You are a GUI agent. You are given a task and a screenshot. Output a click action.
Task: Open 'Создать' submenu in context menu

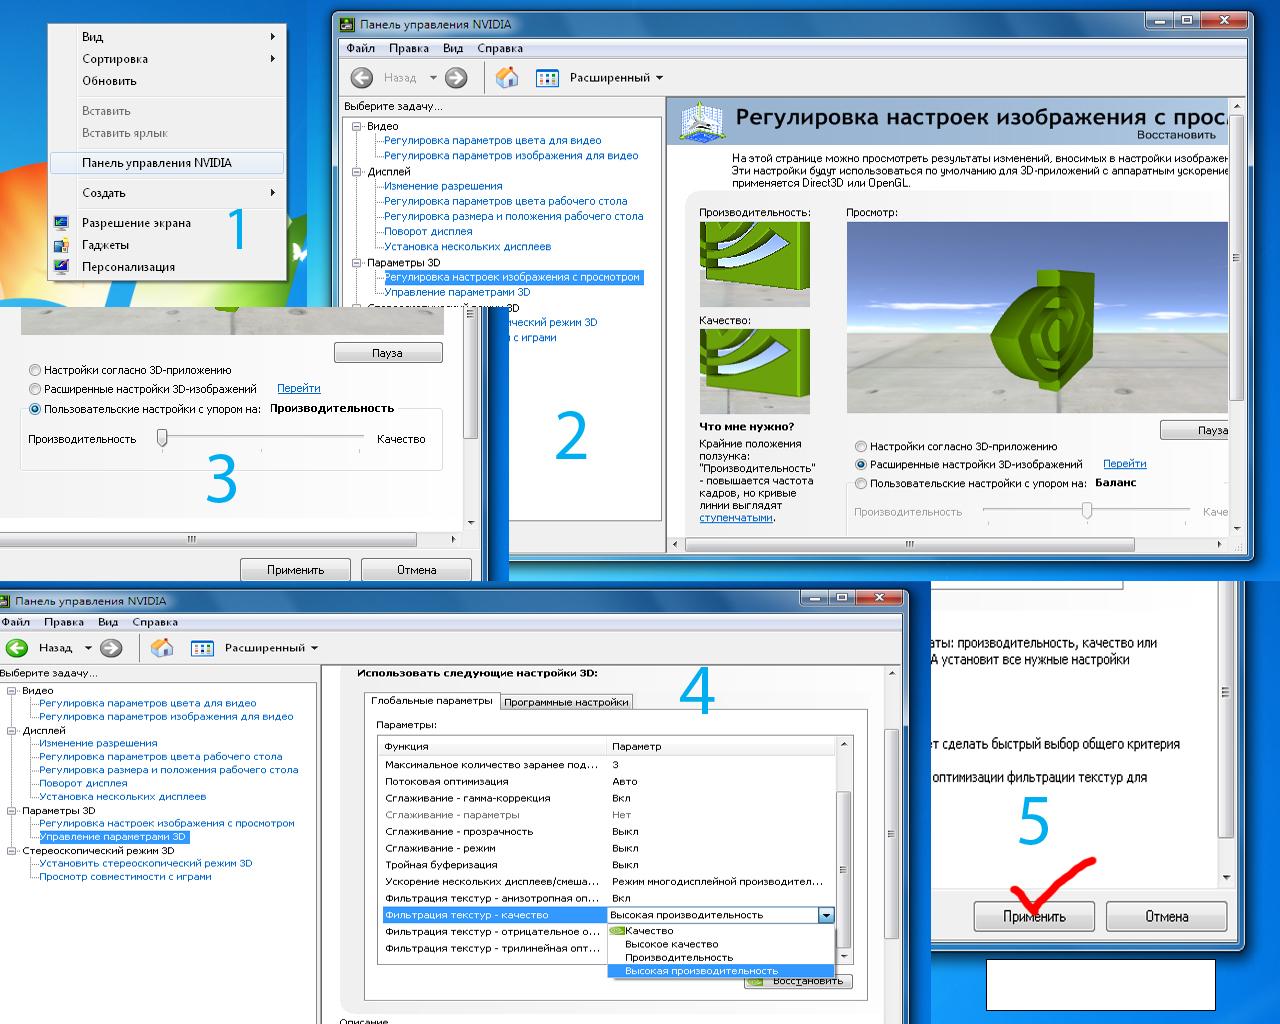click(x=167, y=193)
